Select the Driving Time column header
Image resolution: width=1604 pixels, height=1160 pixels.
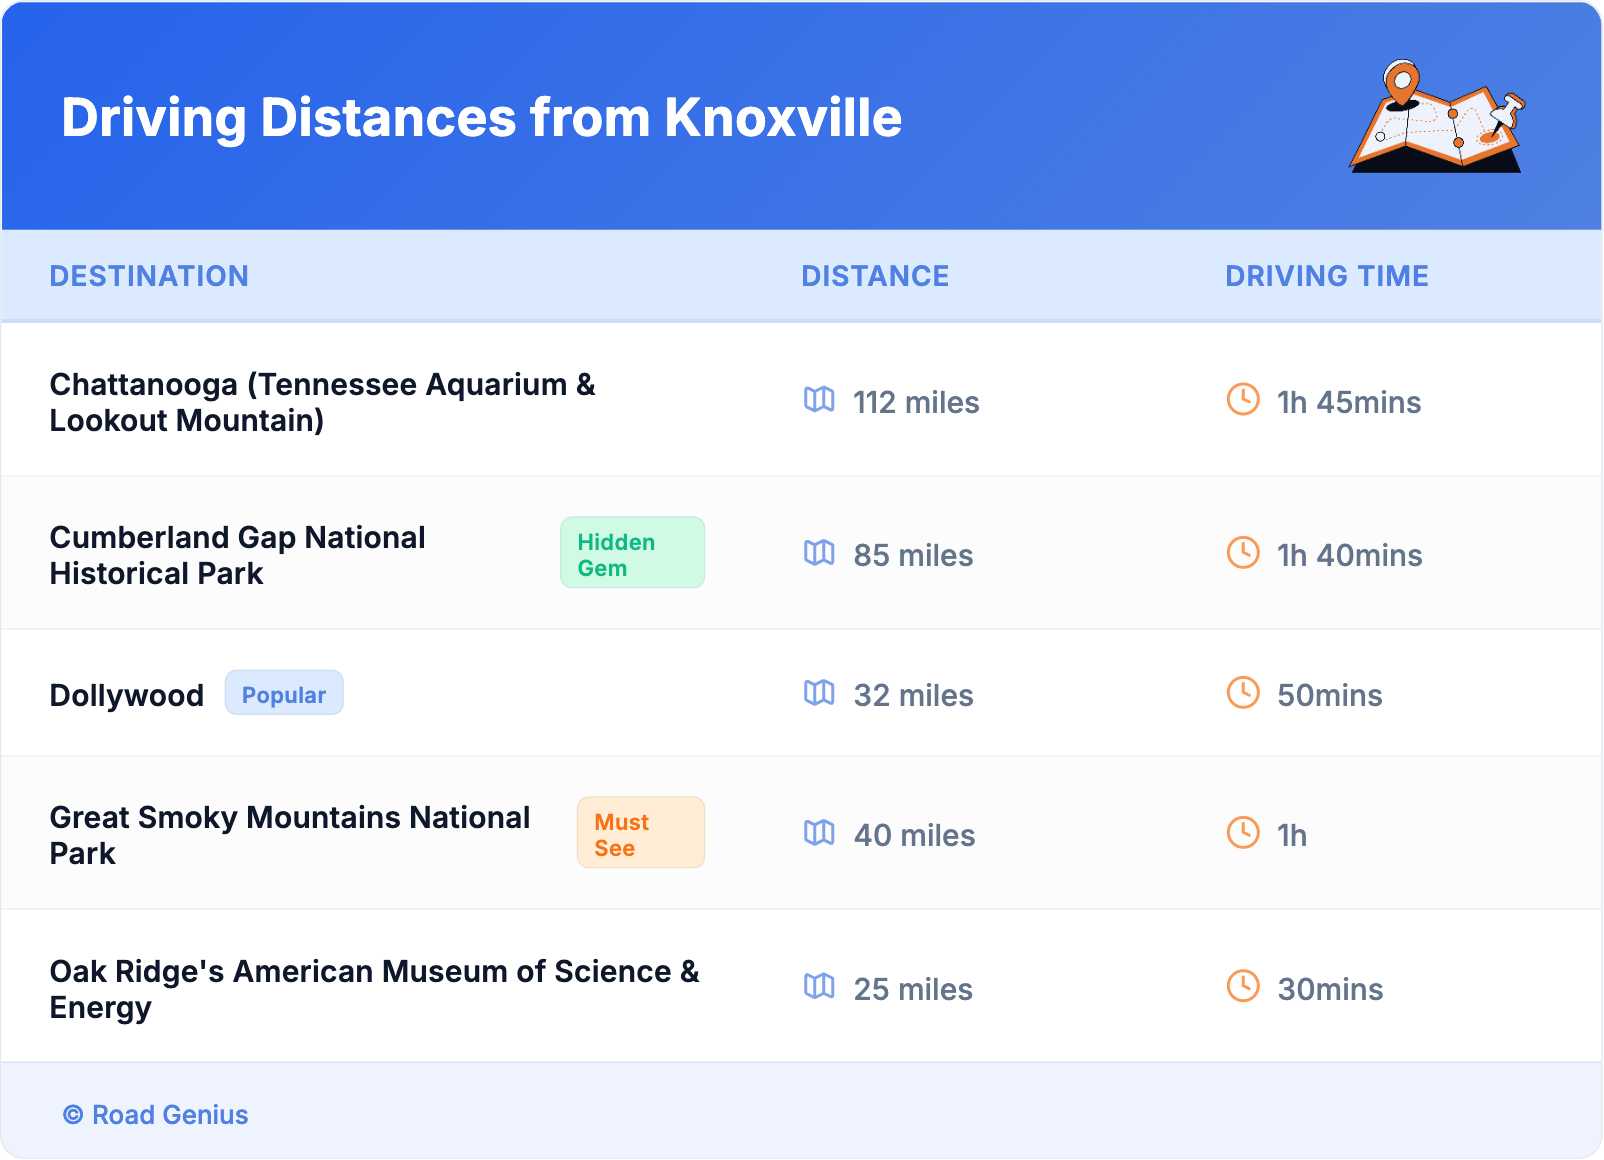[1327, 276]
